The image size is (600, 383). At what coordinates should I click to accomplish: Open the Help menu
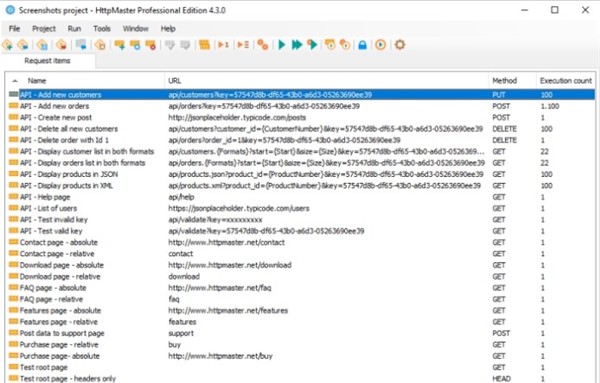[168, 29]
